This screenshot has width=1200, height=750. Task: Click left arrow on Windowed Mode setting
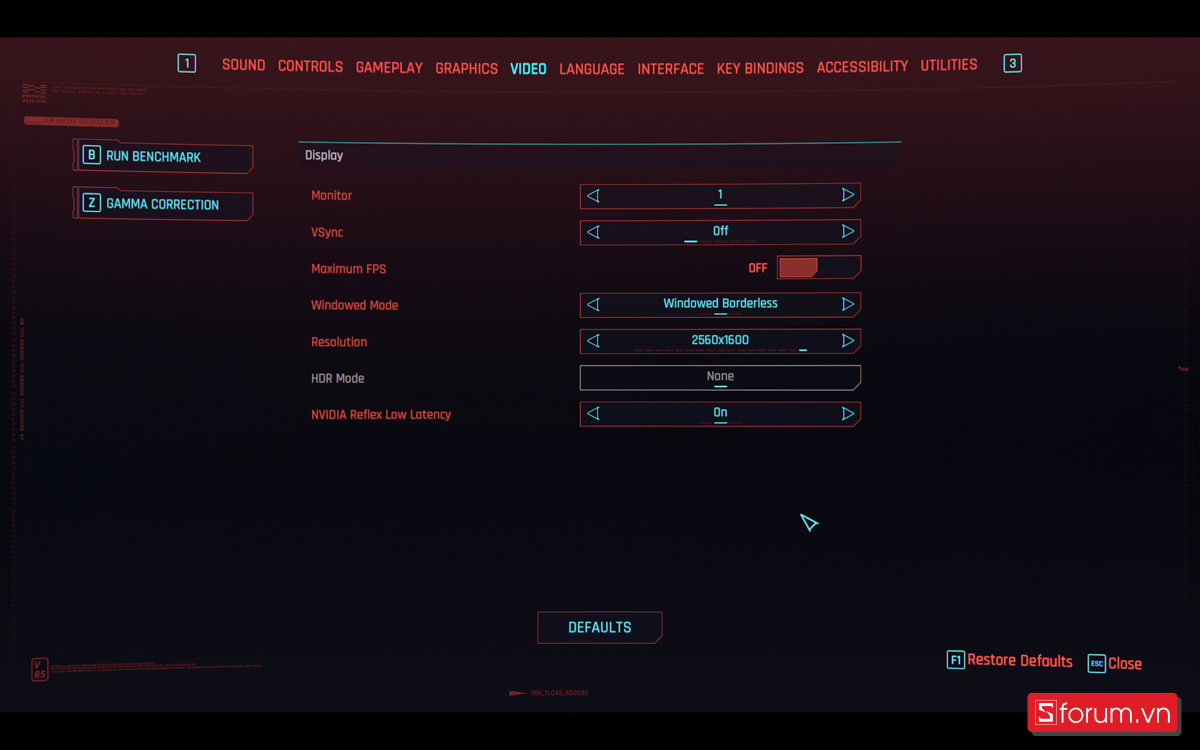click(x=593, y=304)
